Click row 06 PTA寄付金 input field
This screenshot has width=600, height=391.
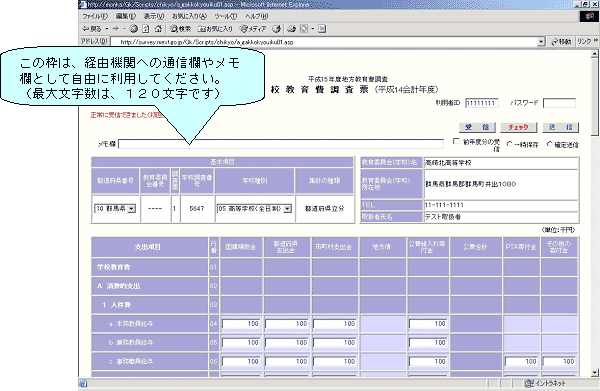[x=521, y=361]
